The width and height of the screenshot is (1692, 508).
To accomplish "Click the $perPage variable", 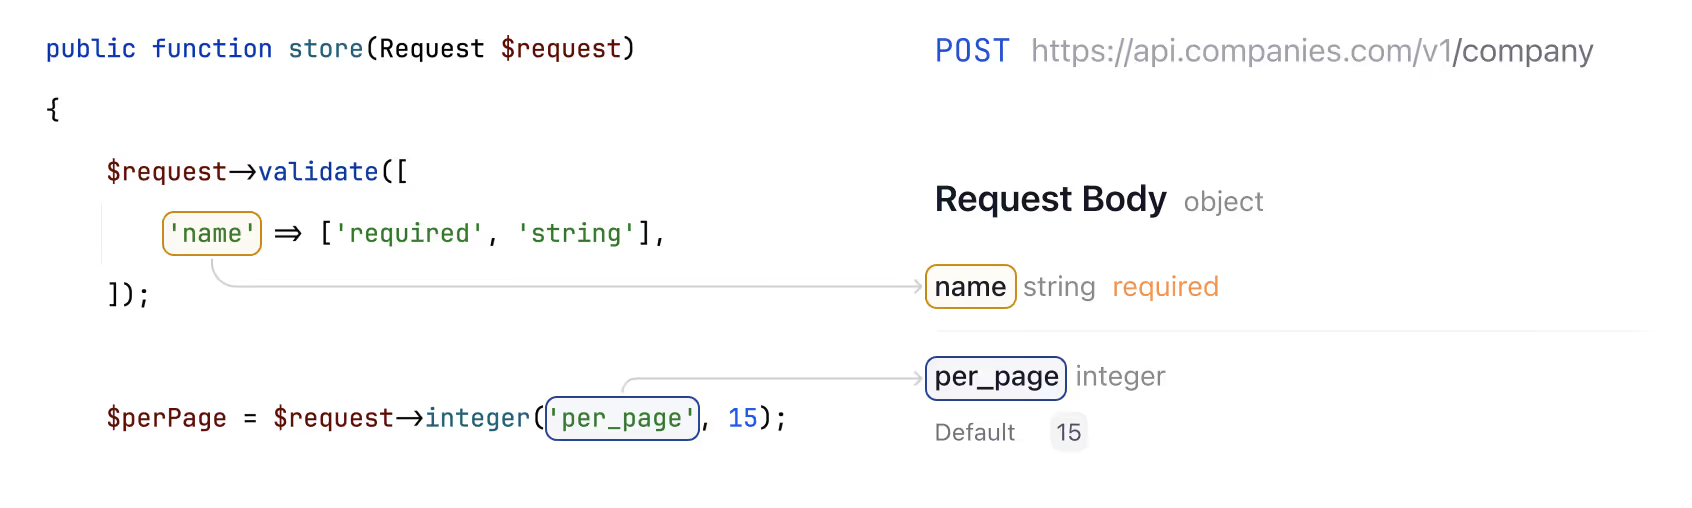I will 167,418.
